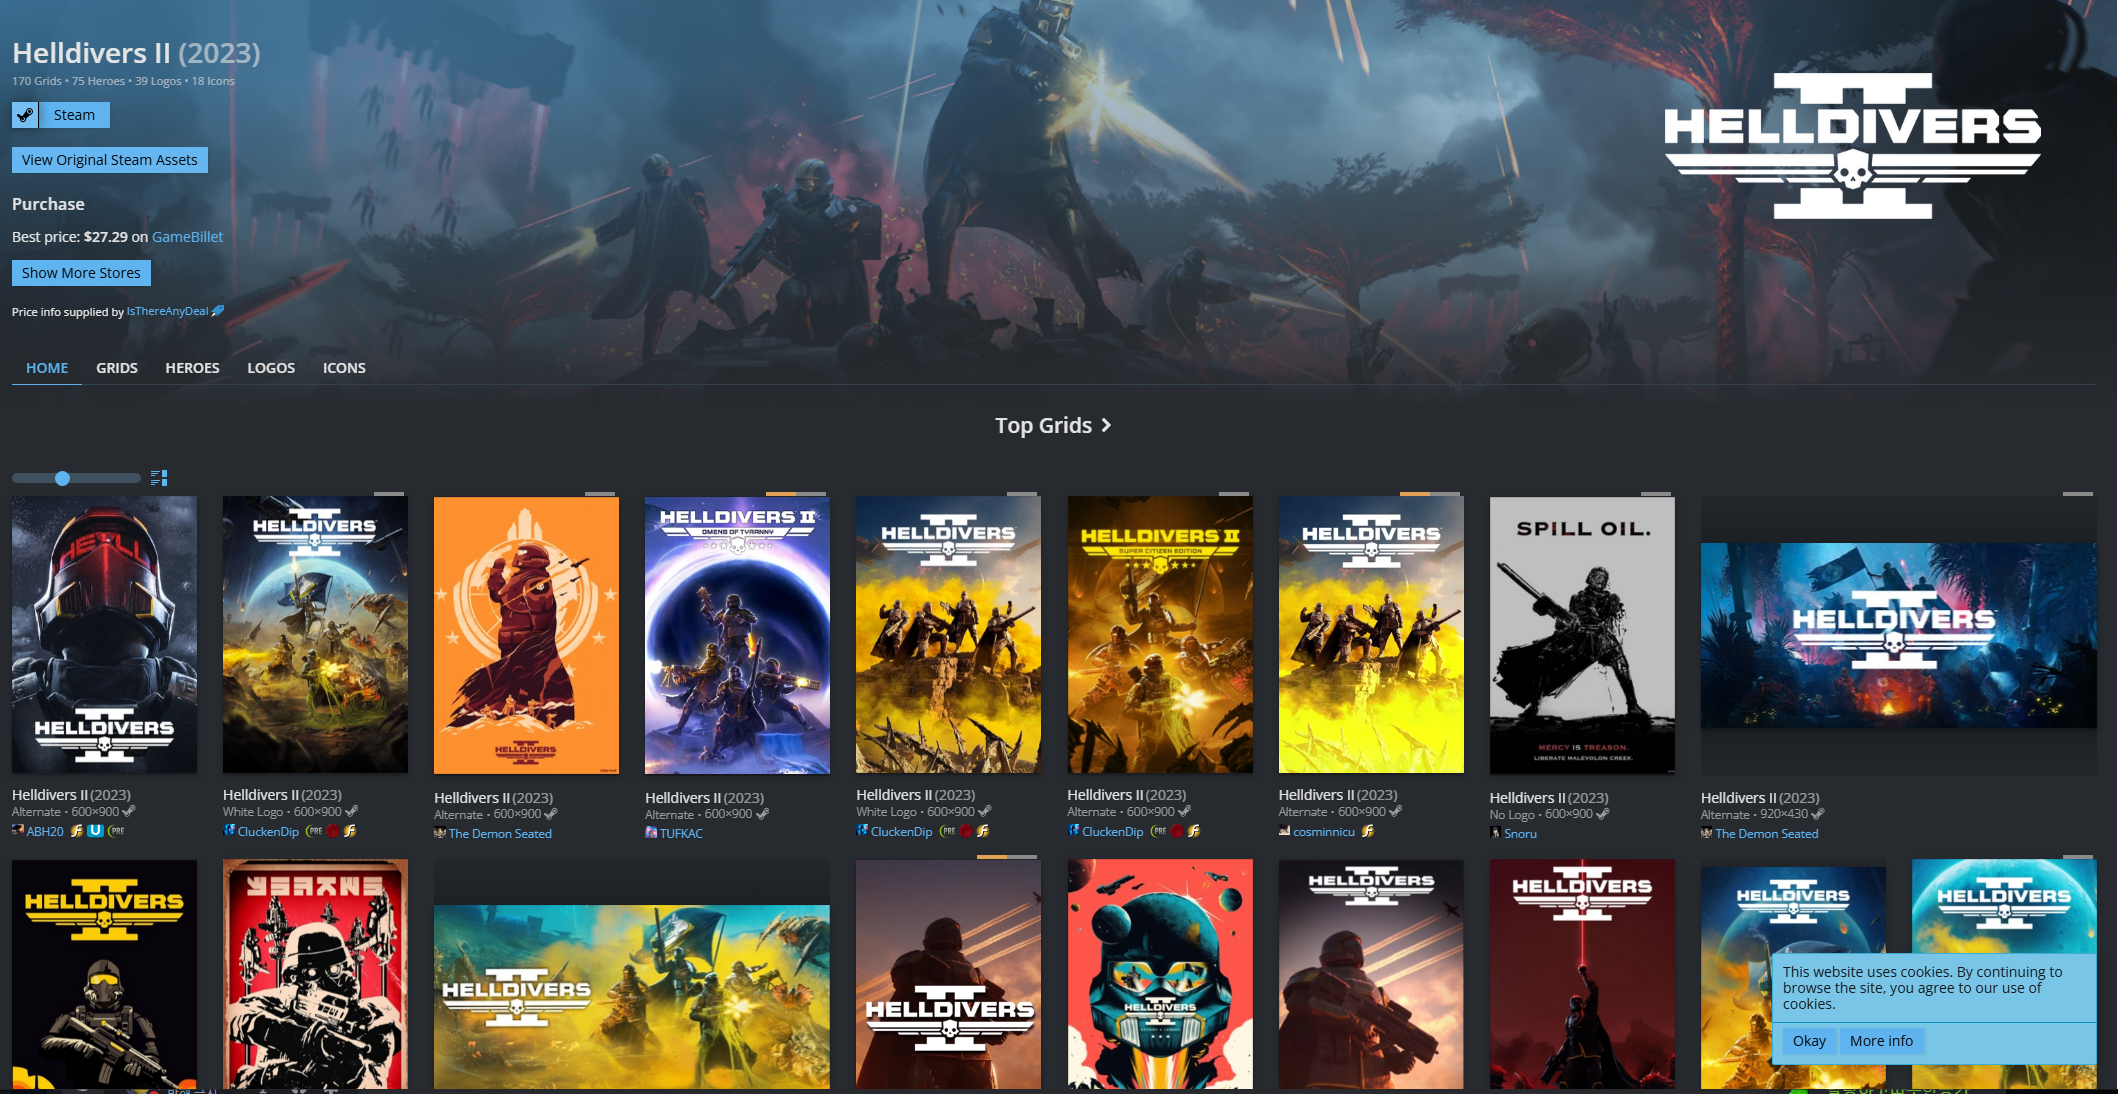The width and height of the screenshot is (2118, 1094).
Task: Open the Omens of Tyranny grid thumbnail
Action: point(737,635)
